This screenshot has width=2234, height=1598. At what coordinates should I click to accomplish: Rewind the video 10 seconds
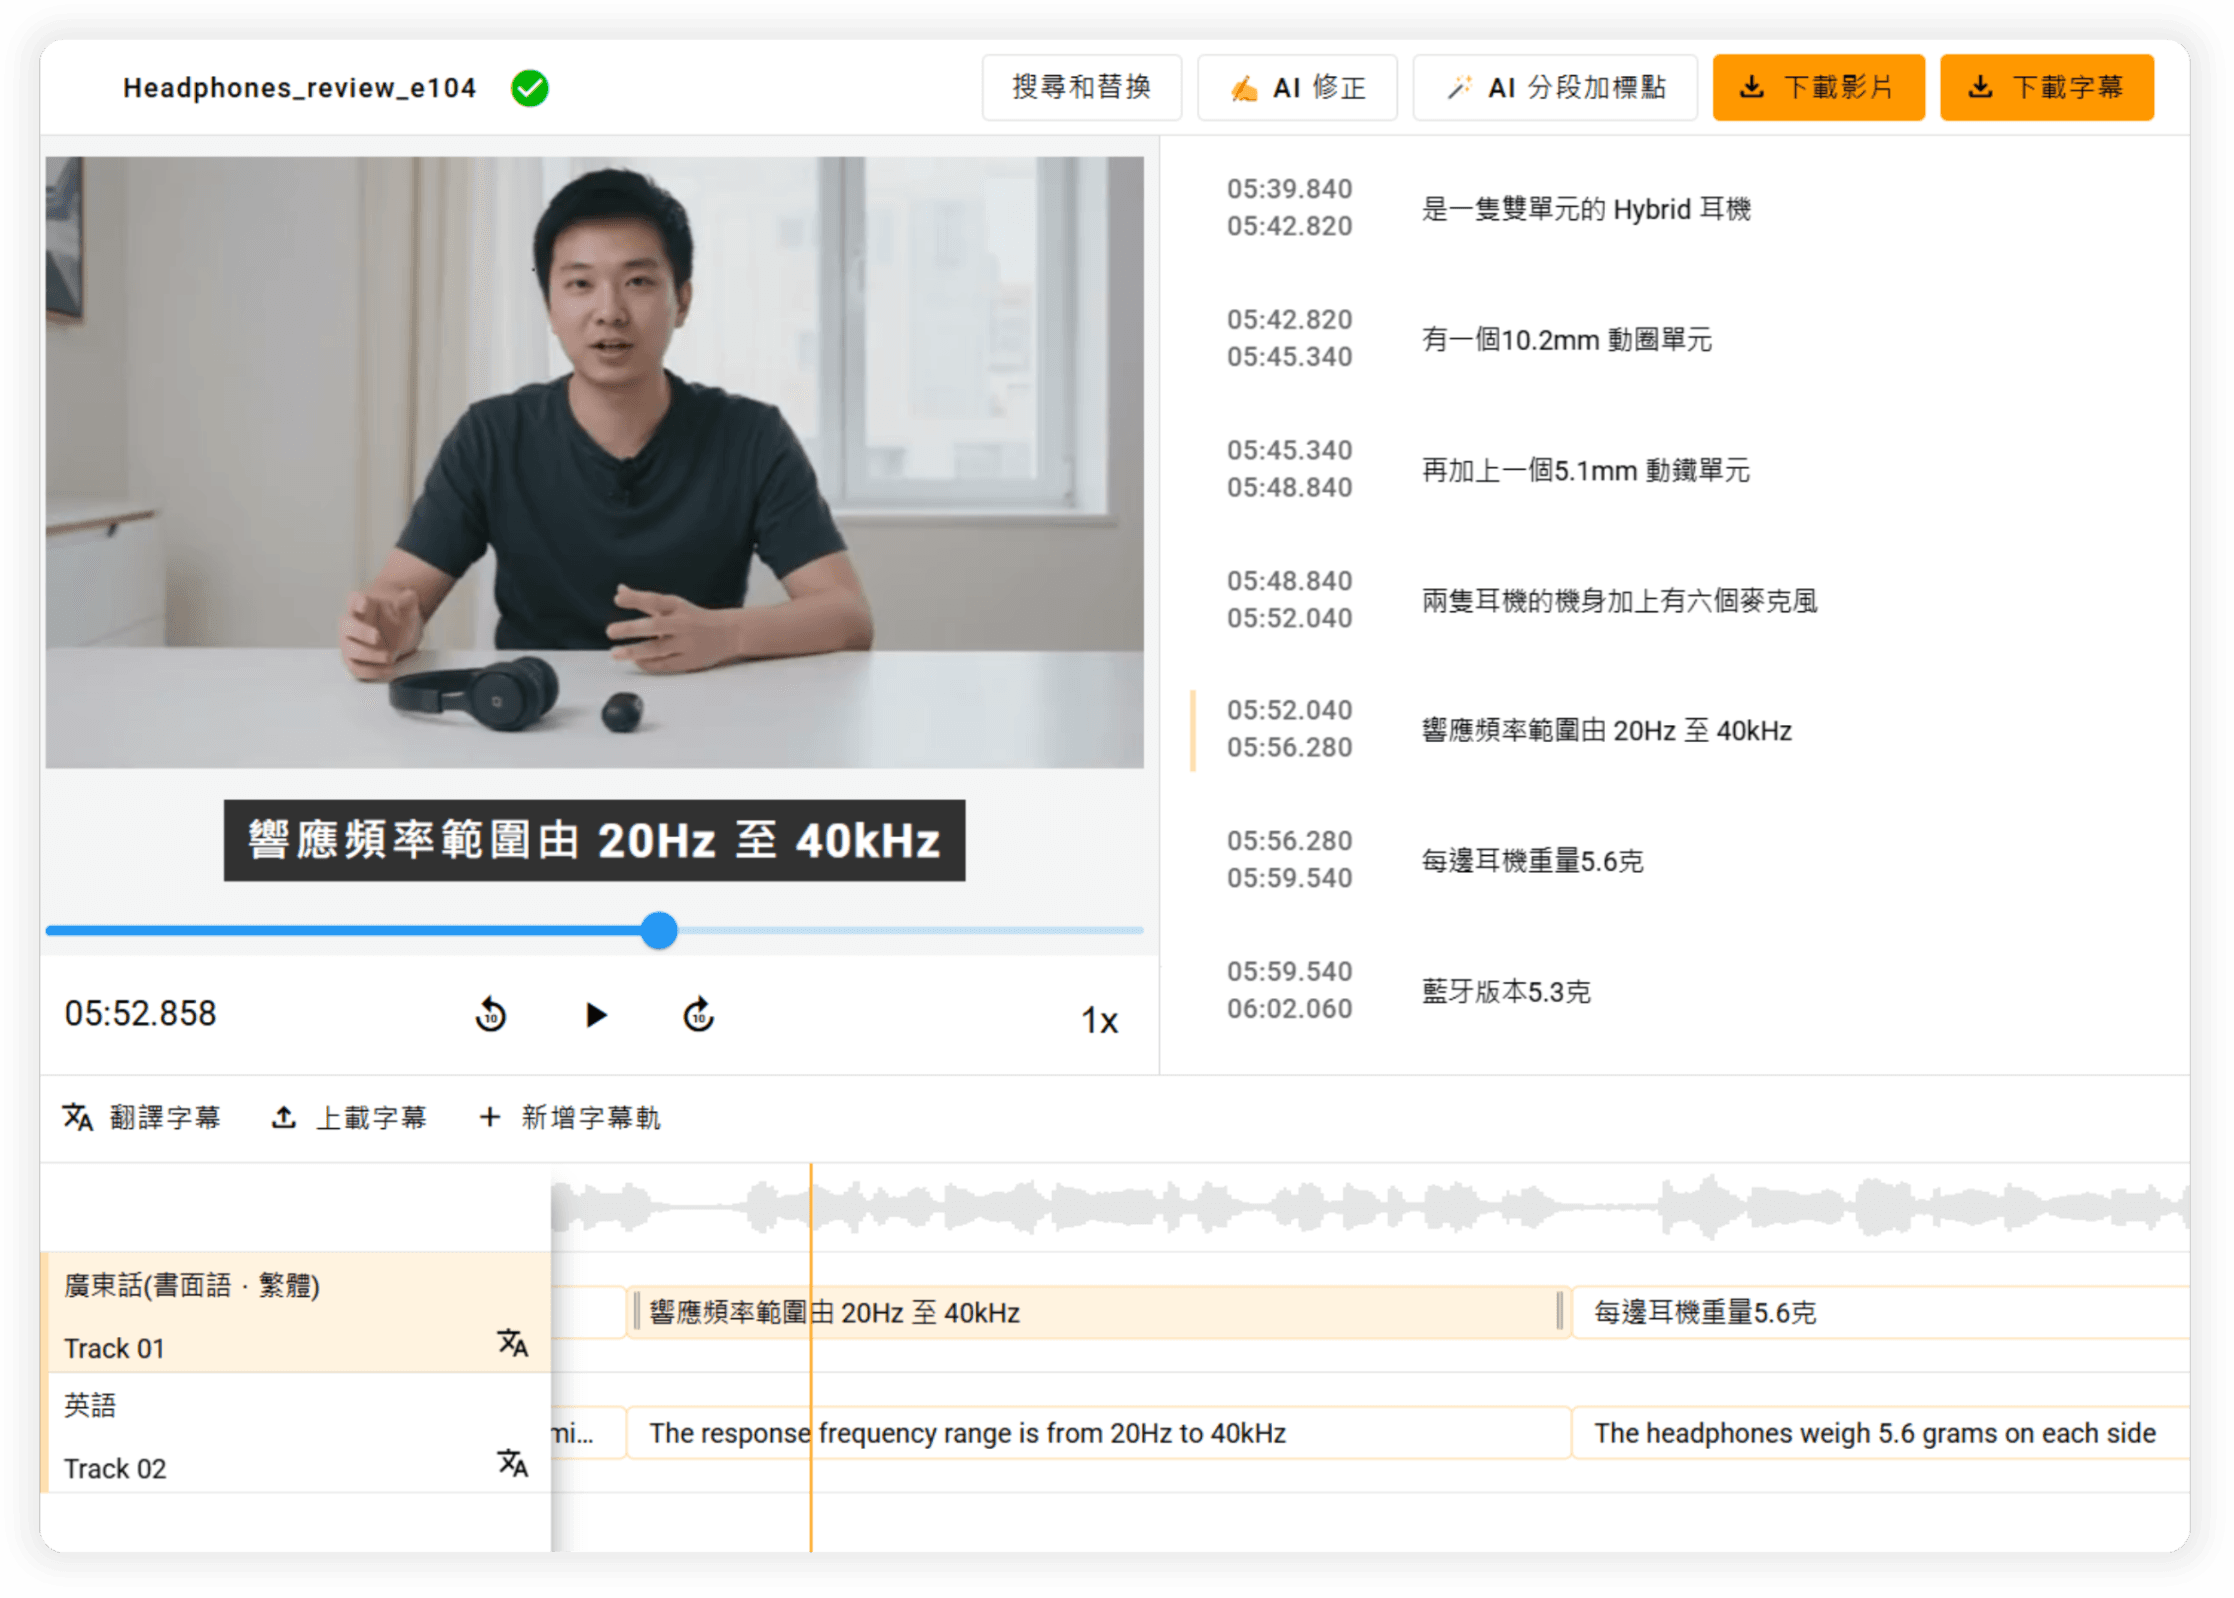pyautogui.click(x=491, y=1015)
